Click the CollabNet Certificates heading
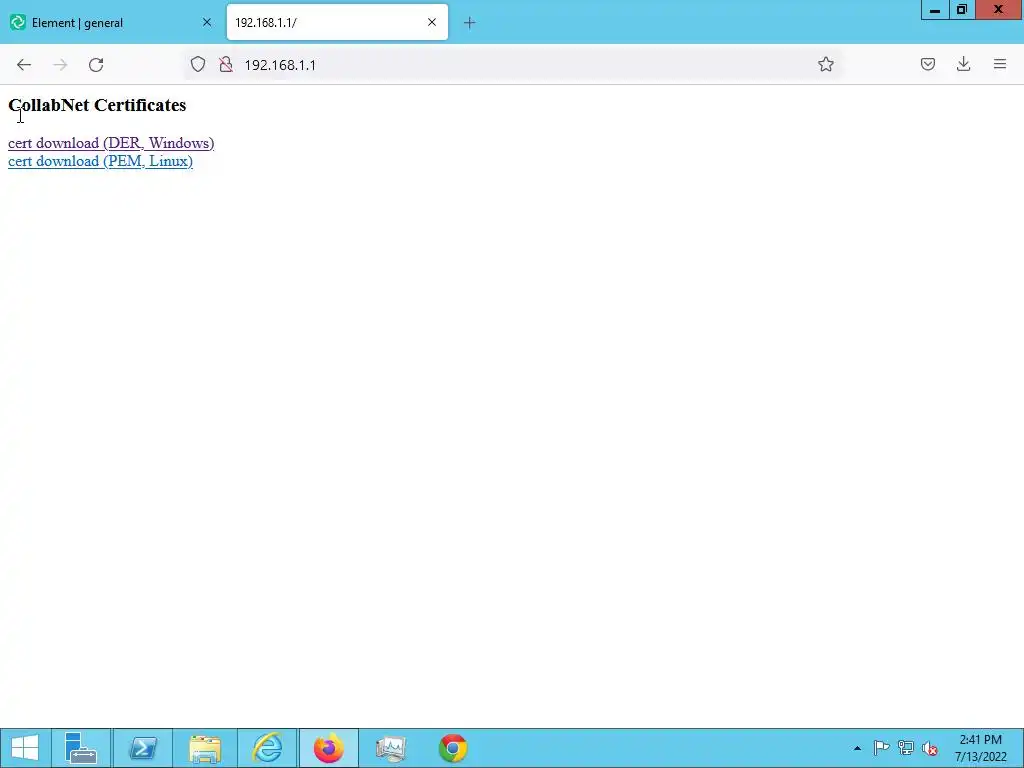 pyautogui.click(x=97, y=105)
